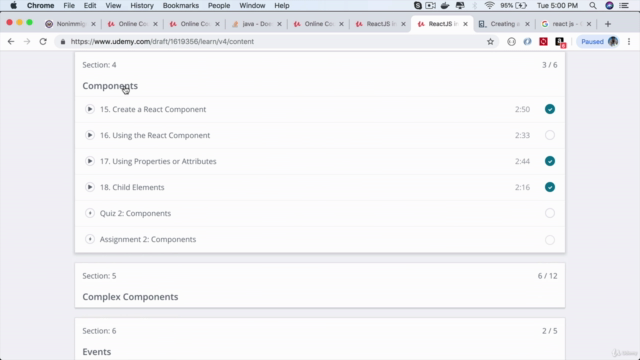Click the blue feather extension icon
640x360 pixels.
tap(527, 42)
